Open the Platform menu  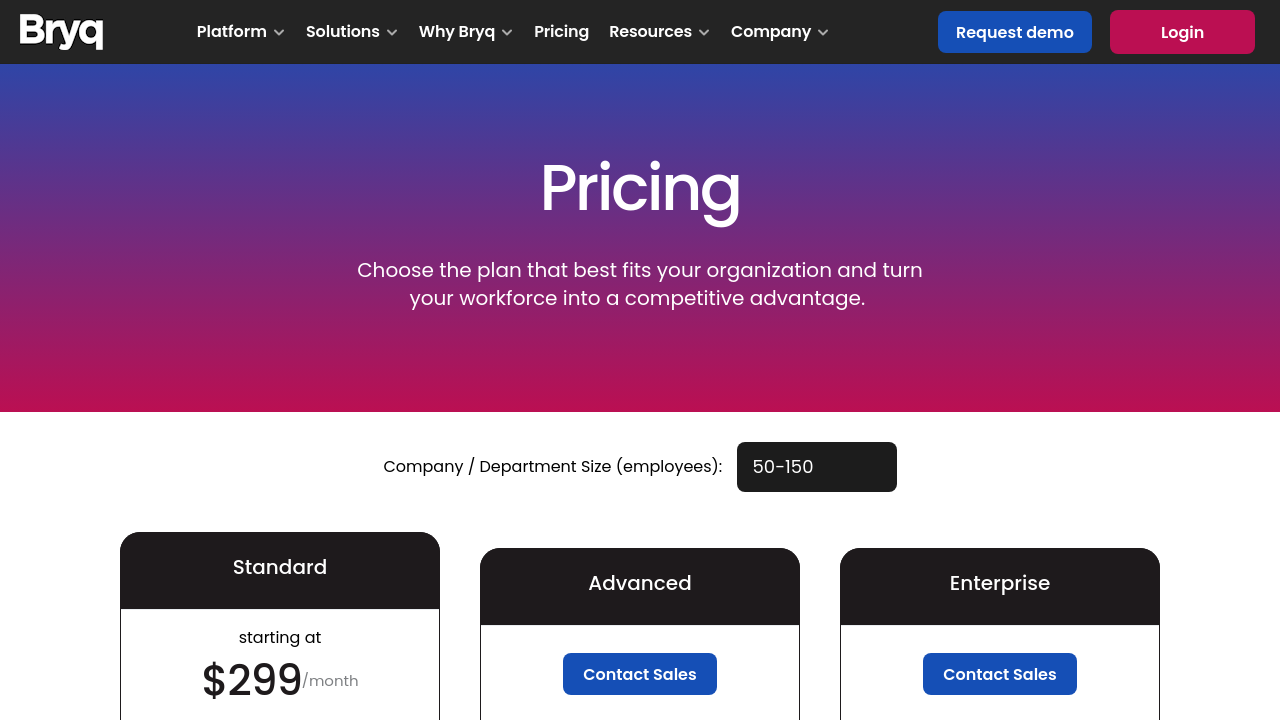click(x=231, y=32)
